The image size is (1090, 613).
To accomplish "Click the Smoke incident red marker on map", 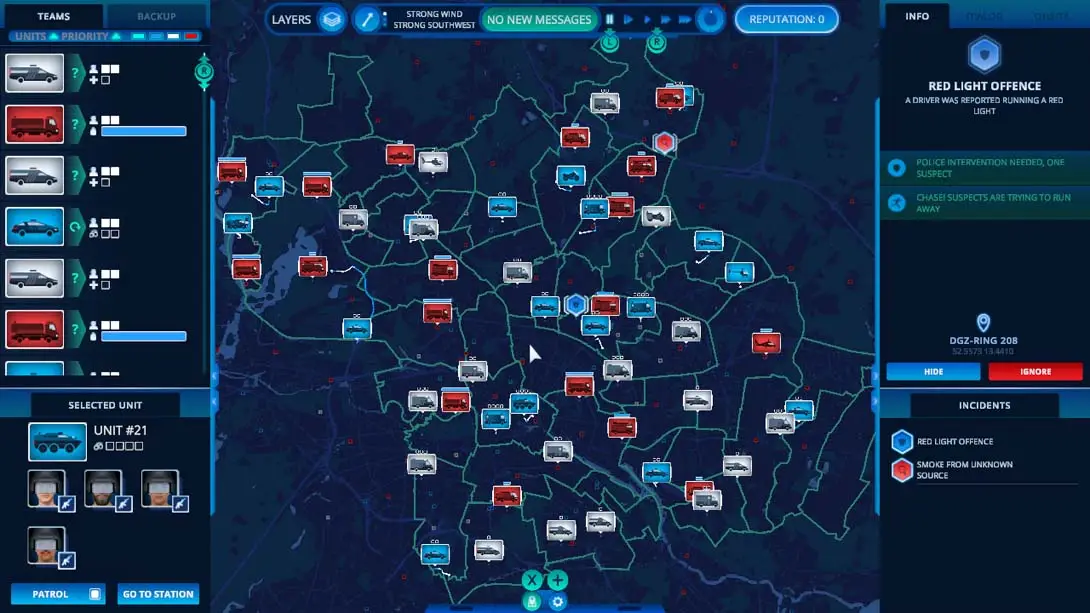I will 663,143.
